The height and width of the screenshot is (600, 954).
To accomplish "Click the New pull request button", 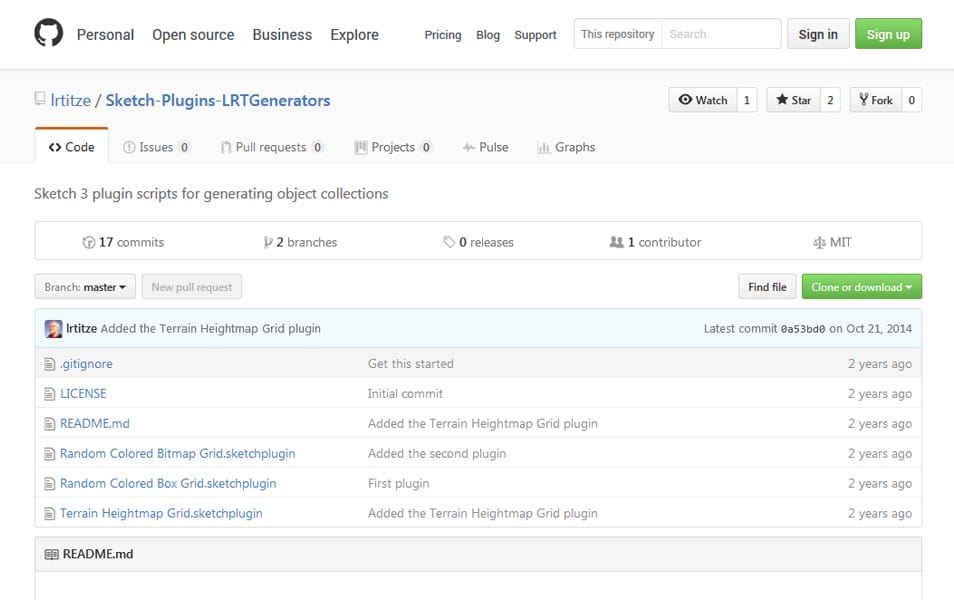I will [x=192, y=287].
